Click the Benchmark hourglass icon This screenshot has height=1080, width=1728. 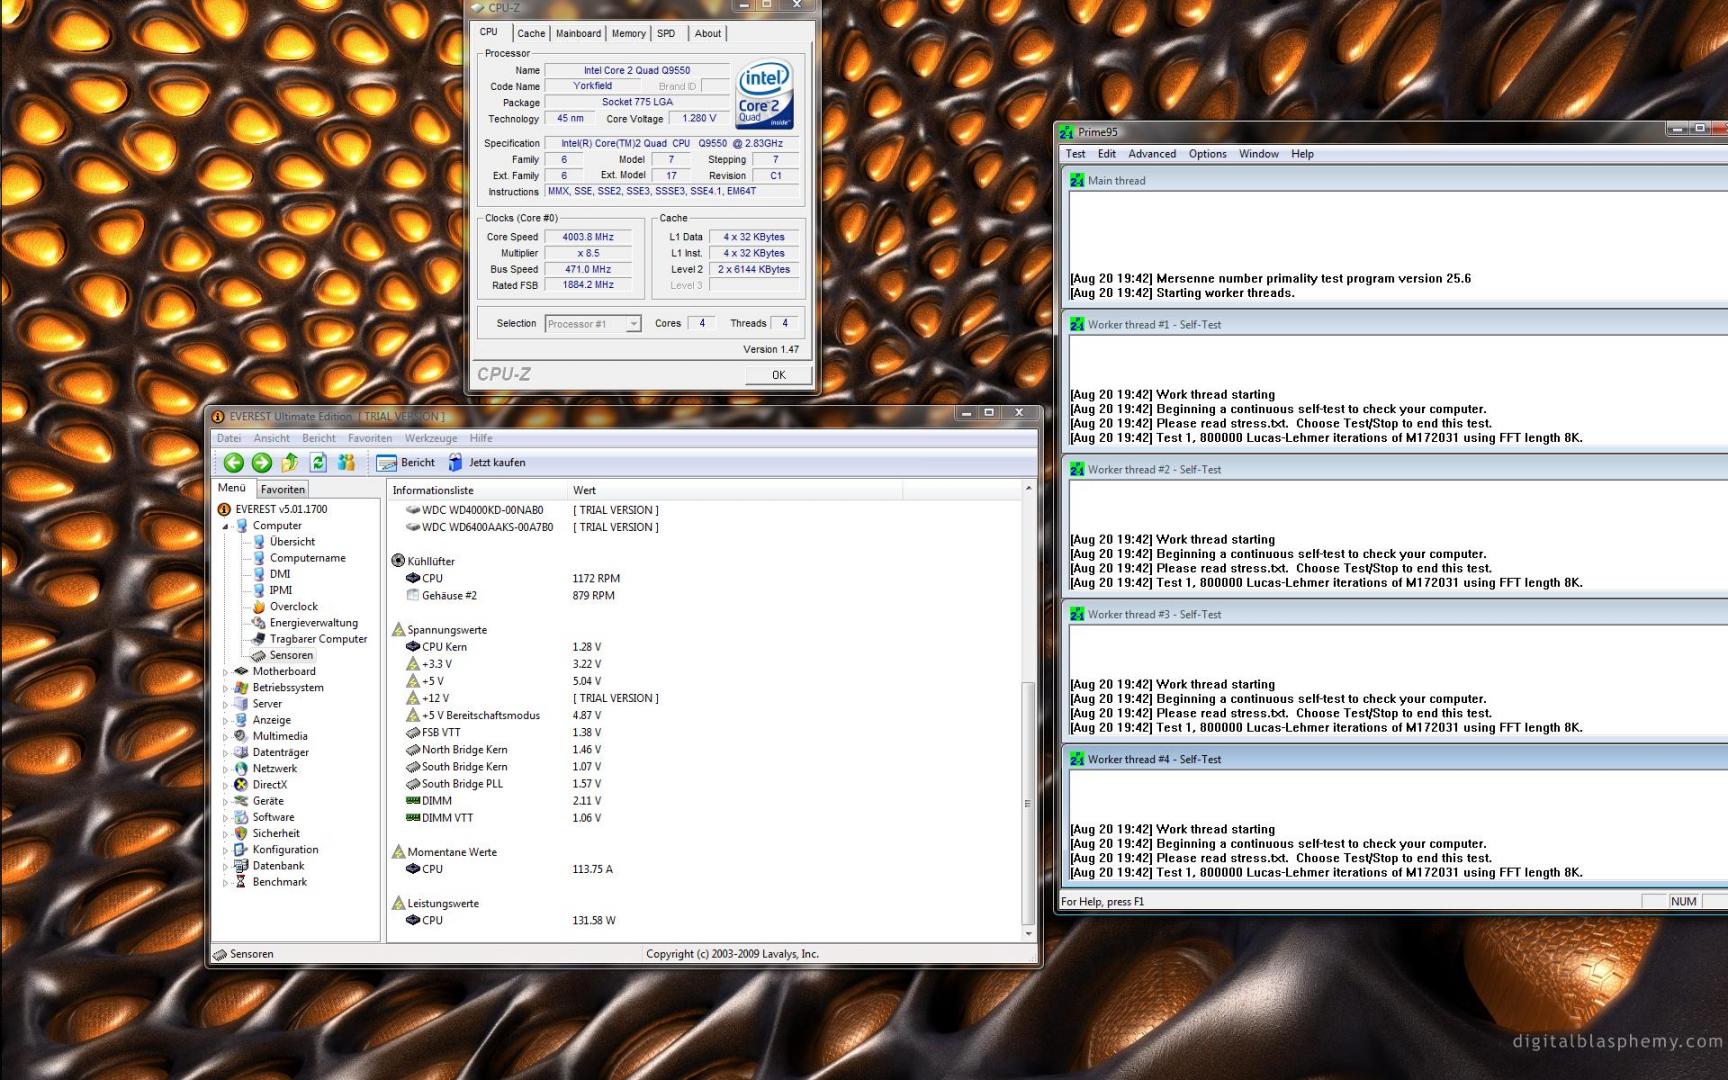[x=241, y=882]
